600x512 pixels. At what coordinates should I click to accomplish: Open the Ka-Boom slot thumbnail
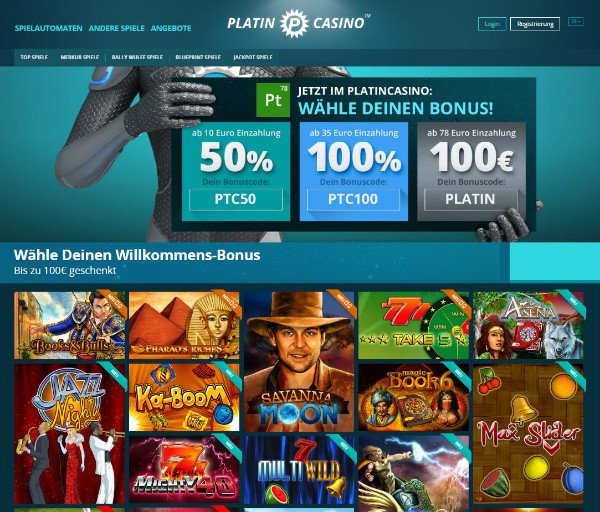[184, 398]
